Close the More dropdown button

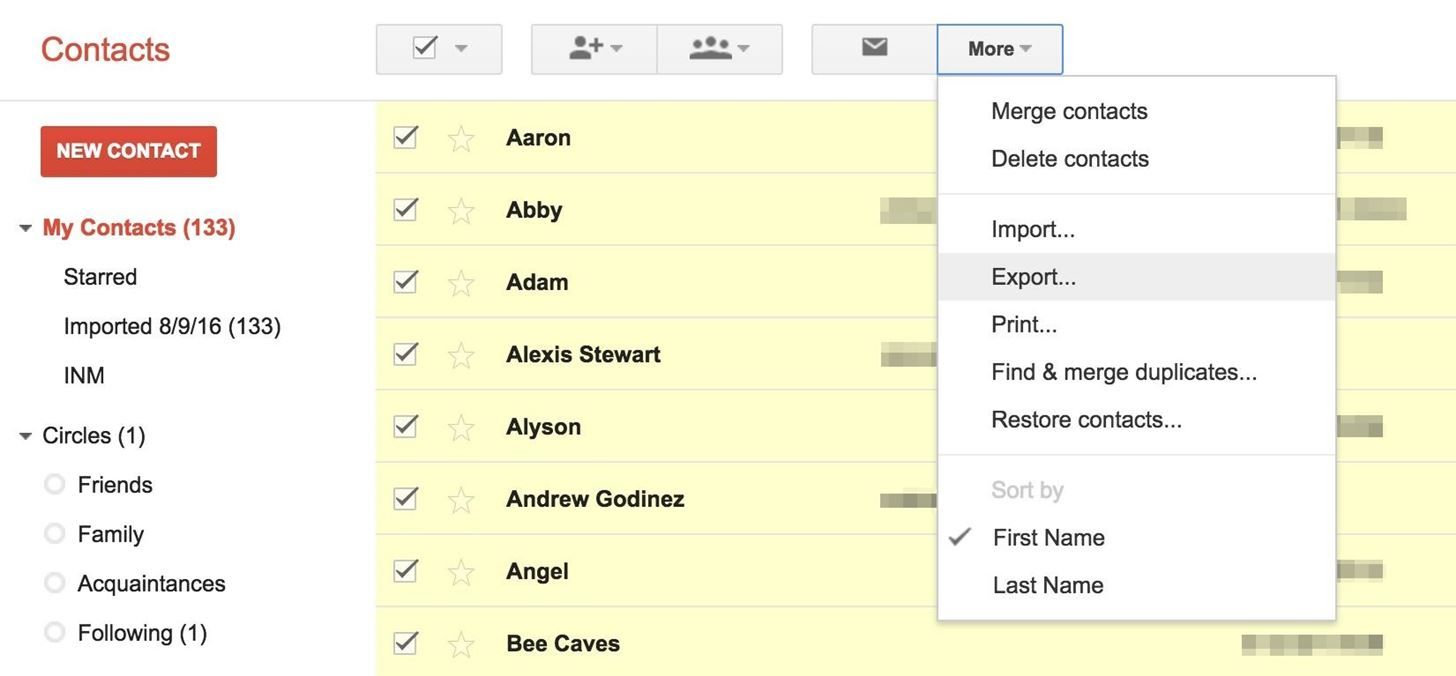tap(999, 49)
